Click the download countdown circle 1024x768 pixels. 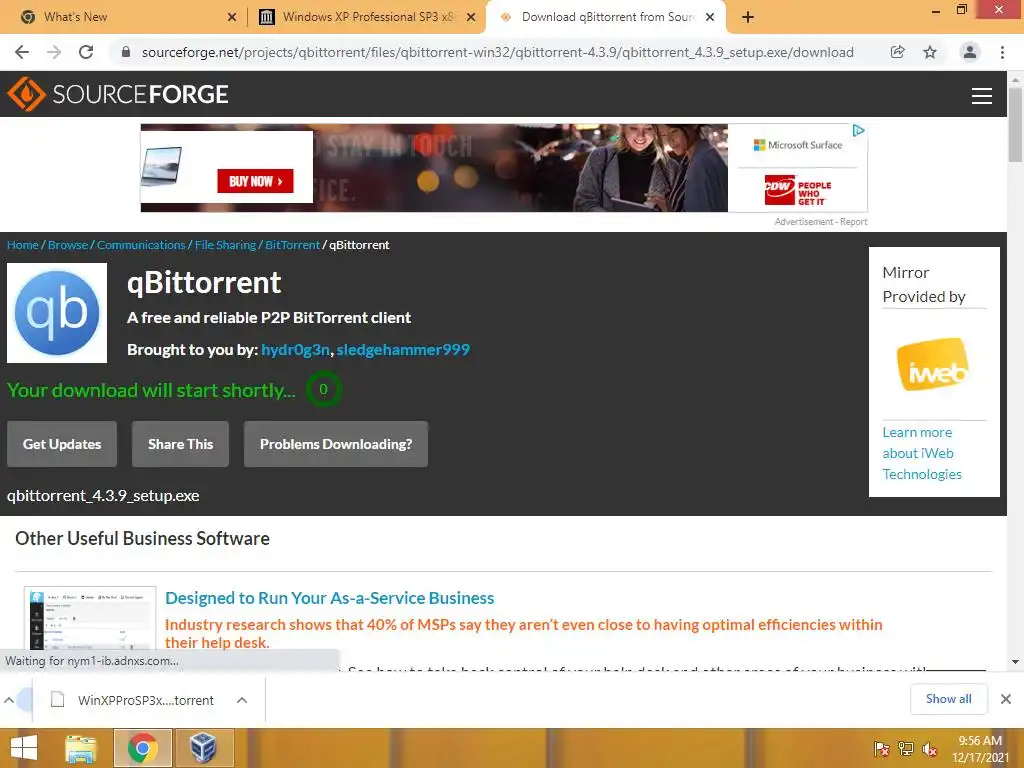(x=323, y=389)
